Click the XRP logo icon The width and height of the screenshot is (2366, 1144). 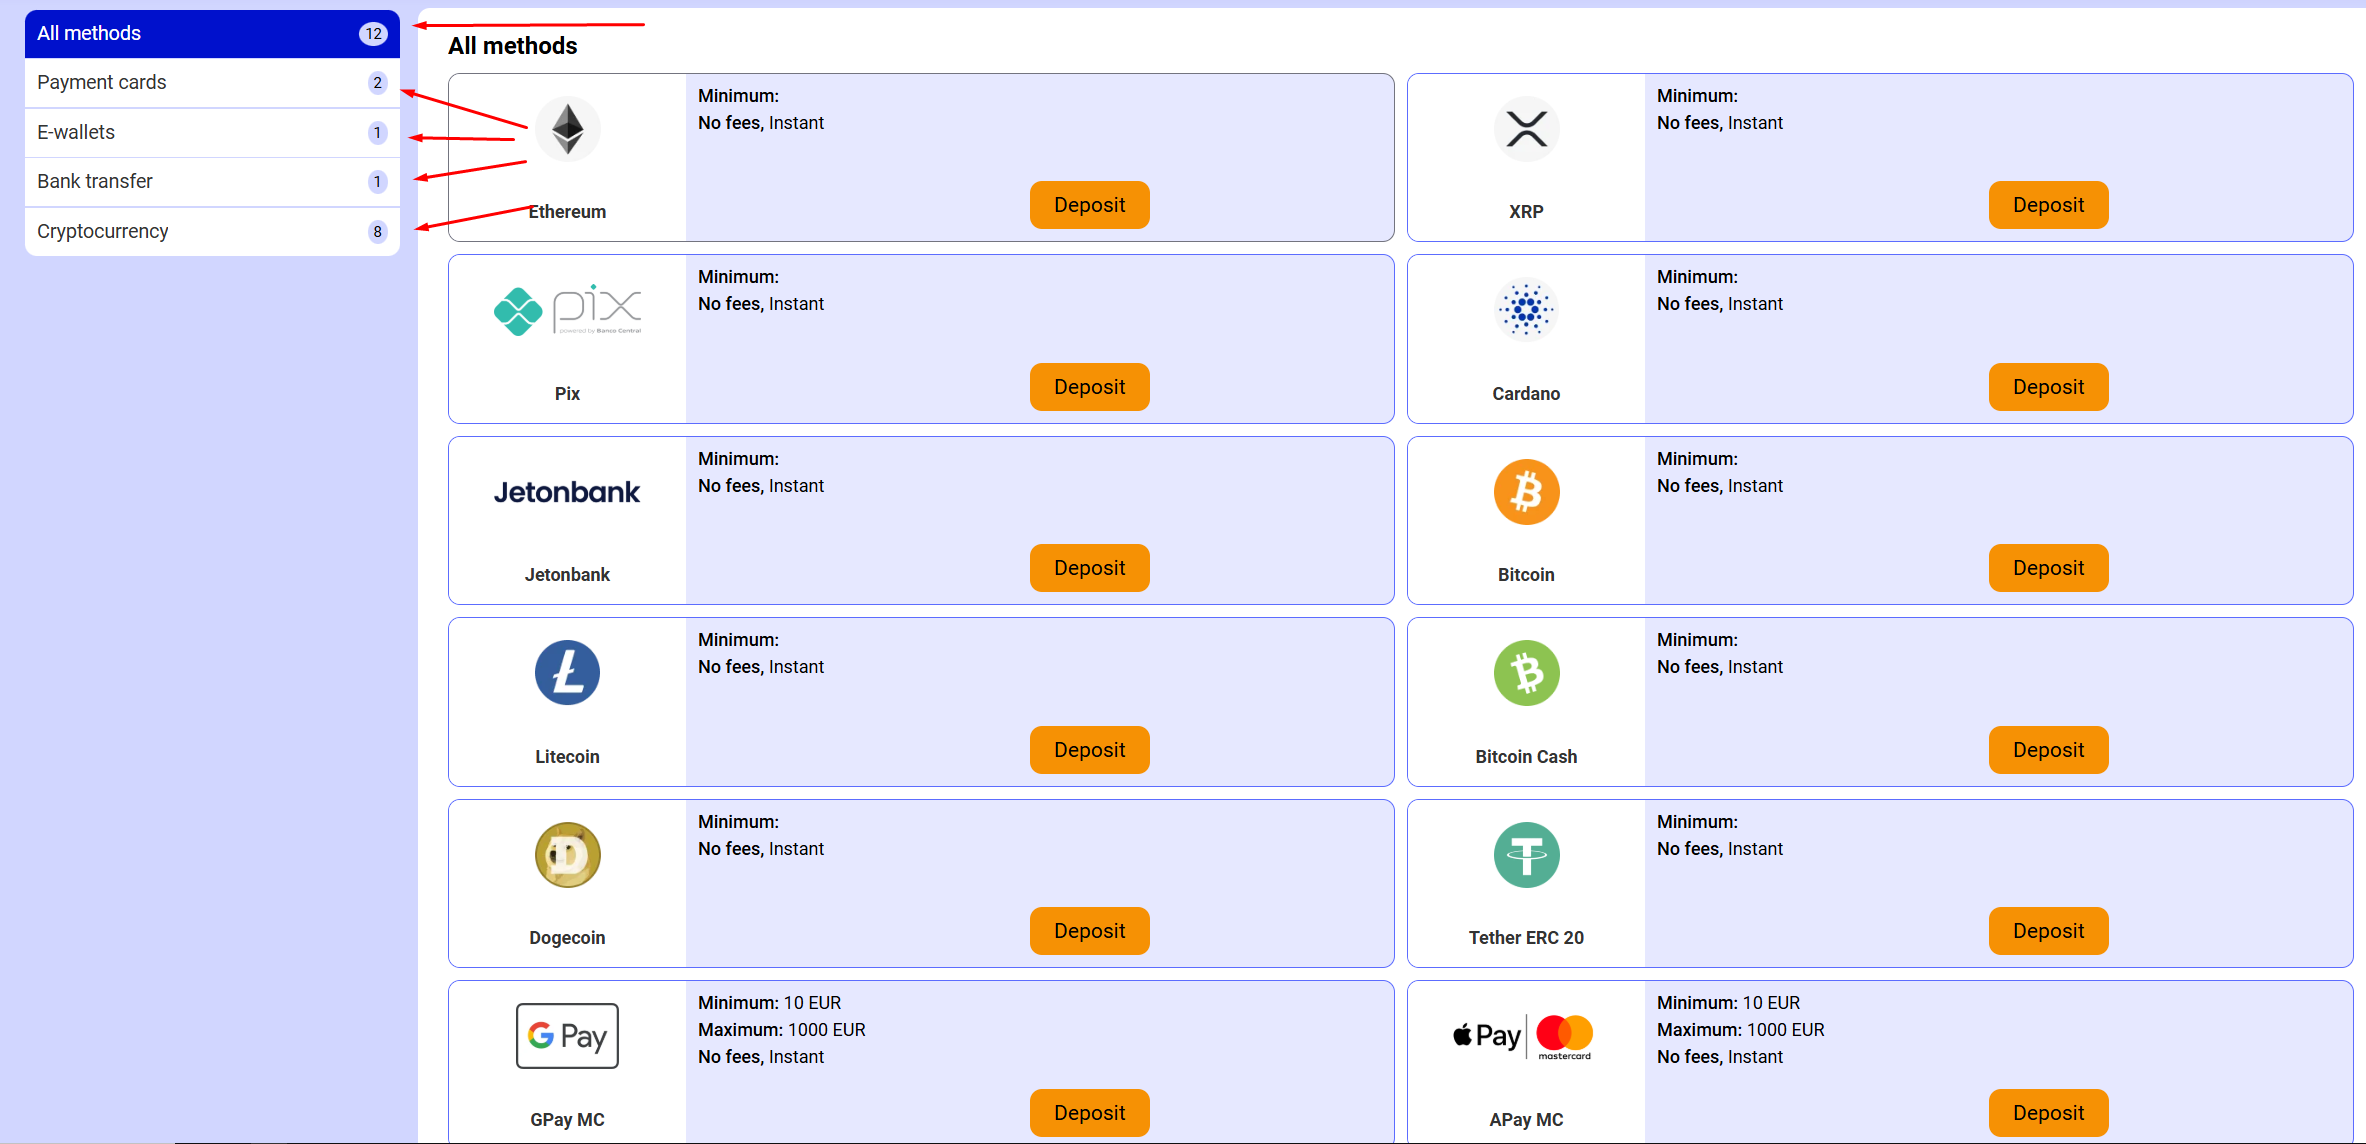pos(1526,129)
